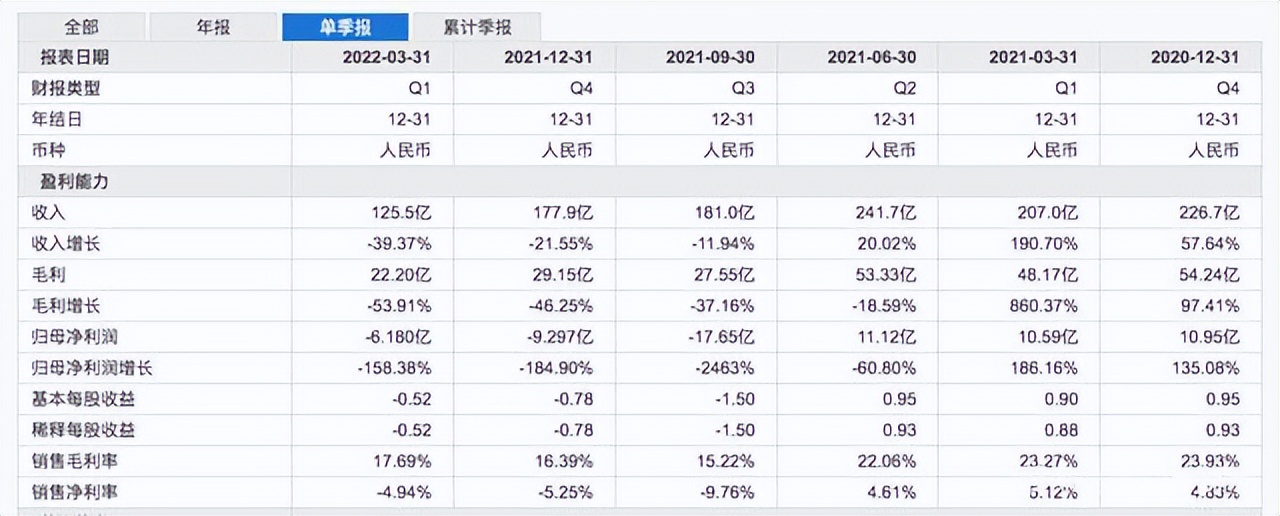This screenshot has width=1280, height=516.
Task: Select the 2021-09-30 date column header
Action: (x=710, y=57)
